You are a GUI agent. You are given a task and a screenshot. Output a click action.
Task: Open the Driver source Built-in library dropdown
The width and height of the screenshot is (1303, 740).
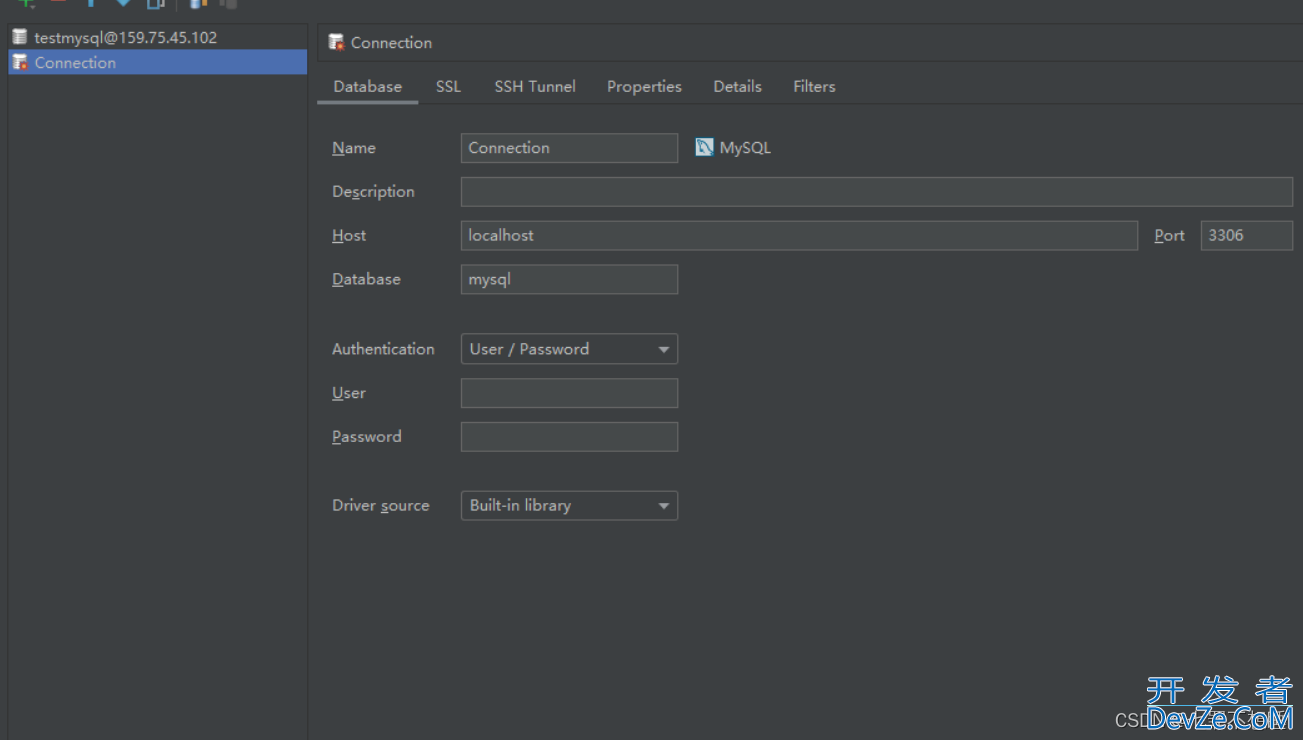[x=569, y=506]
